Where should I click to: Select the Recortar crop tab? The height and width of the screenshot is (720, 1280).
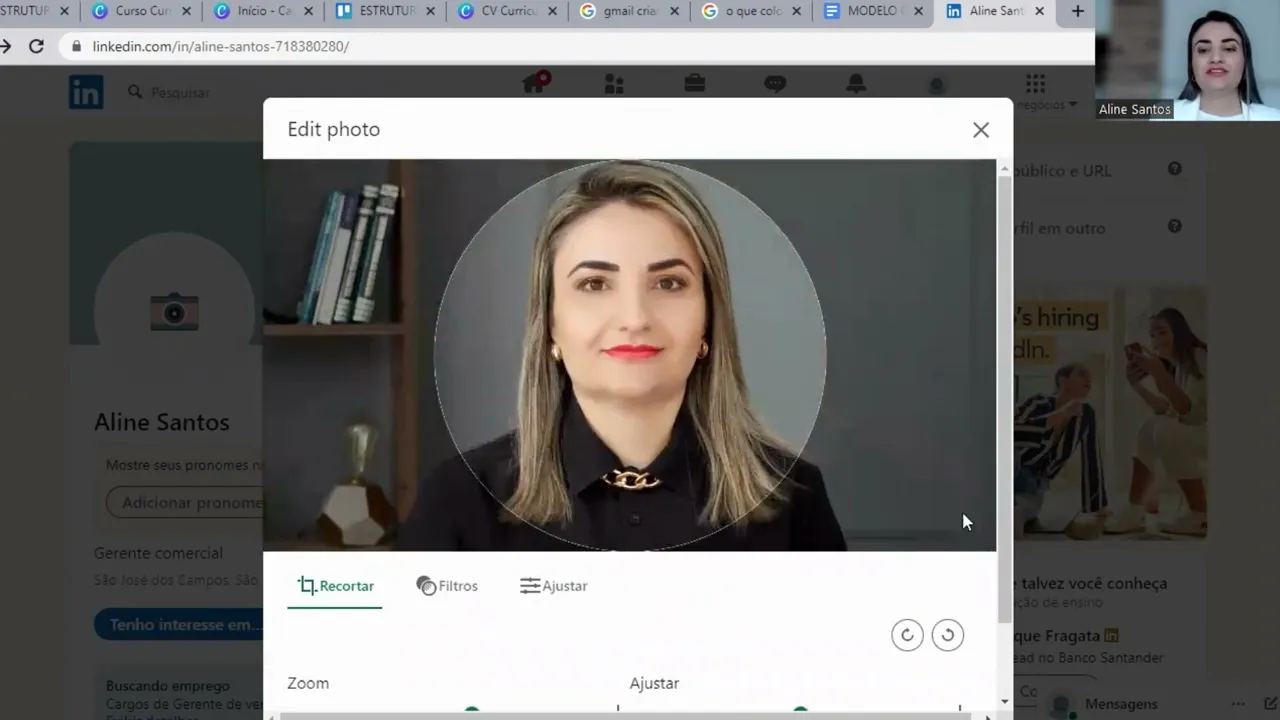tap(336, 586)
